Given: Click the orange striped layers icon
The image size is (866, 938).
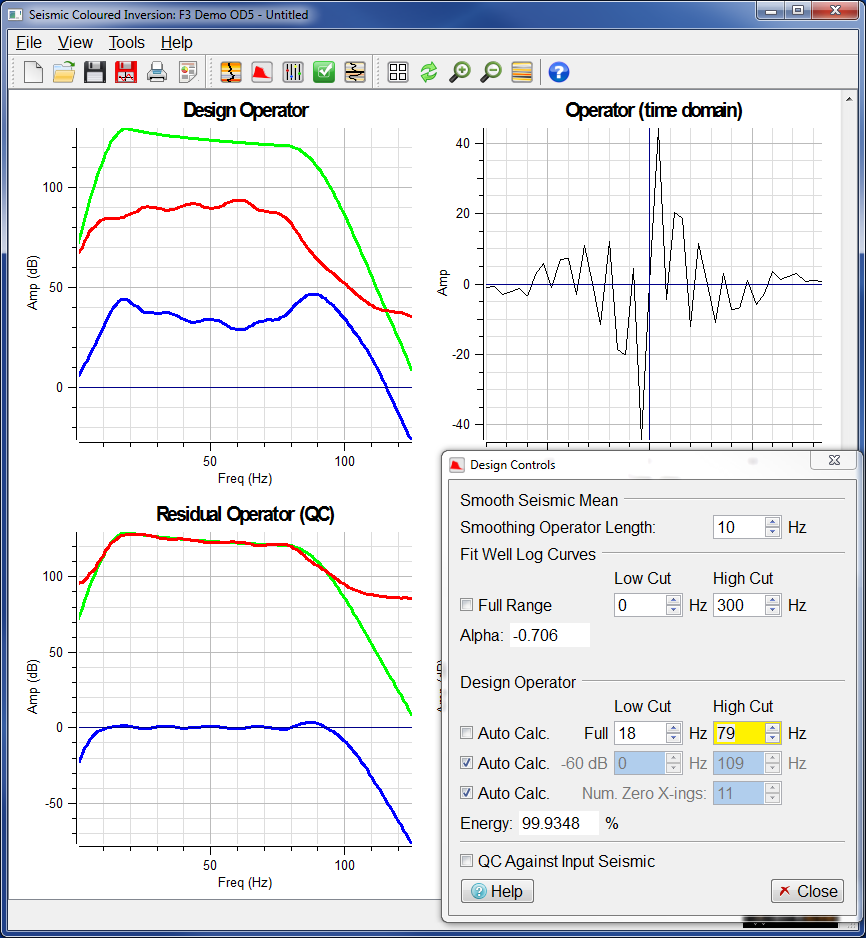Looking at the screenshot, I should [x=522, y=72].
